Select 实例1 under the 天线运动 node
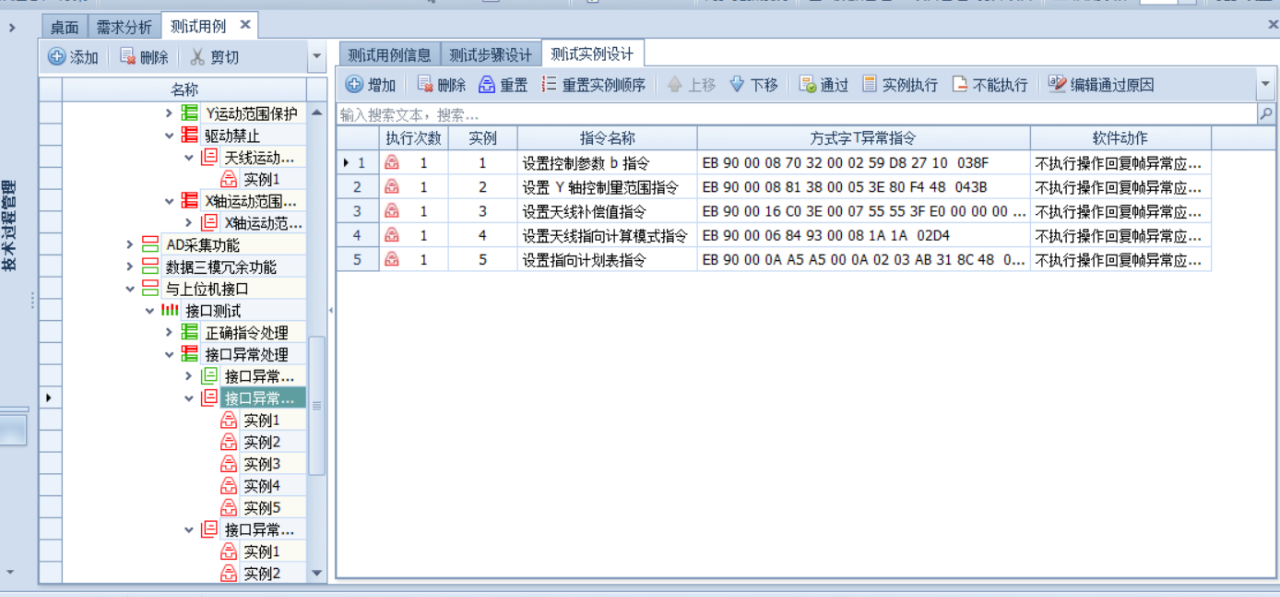This screenshot has width=1280, height=597. 262,180
